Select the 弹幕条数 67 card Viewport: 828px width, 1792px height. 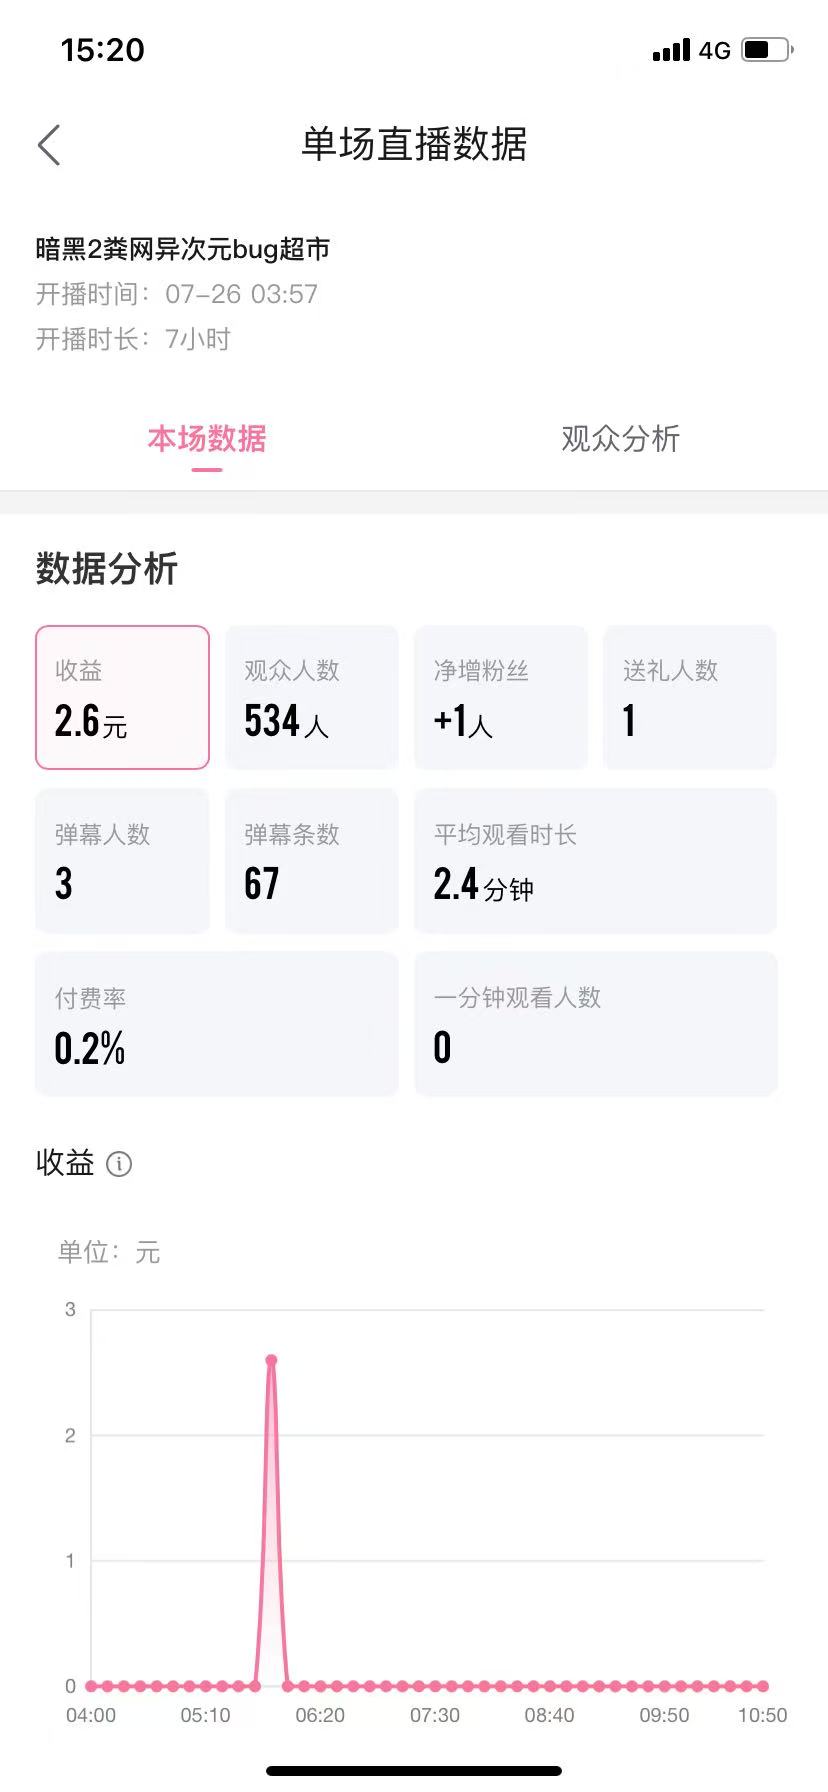click(x=312, y=861)
